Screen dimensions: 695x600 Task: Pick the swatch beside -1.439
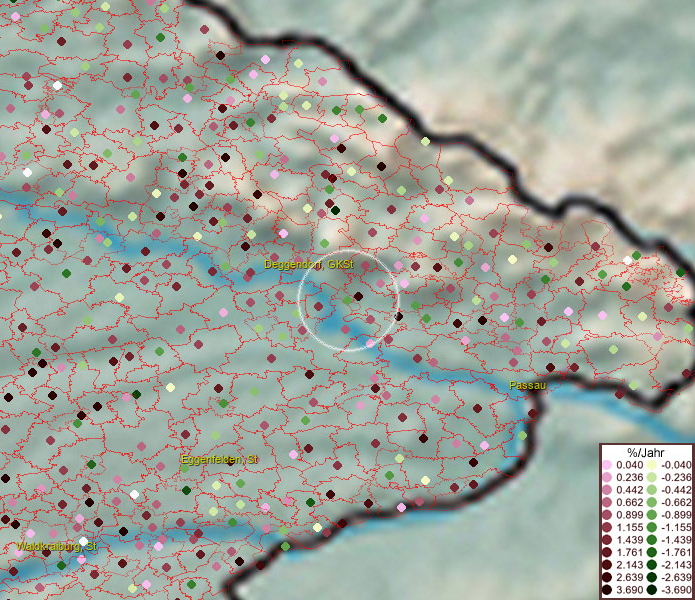(652, 540)
